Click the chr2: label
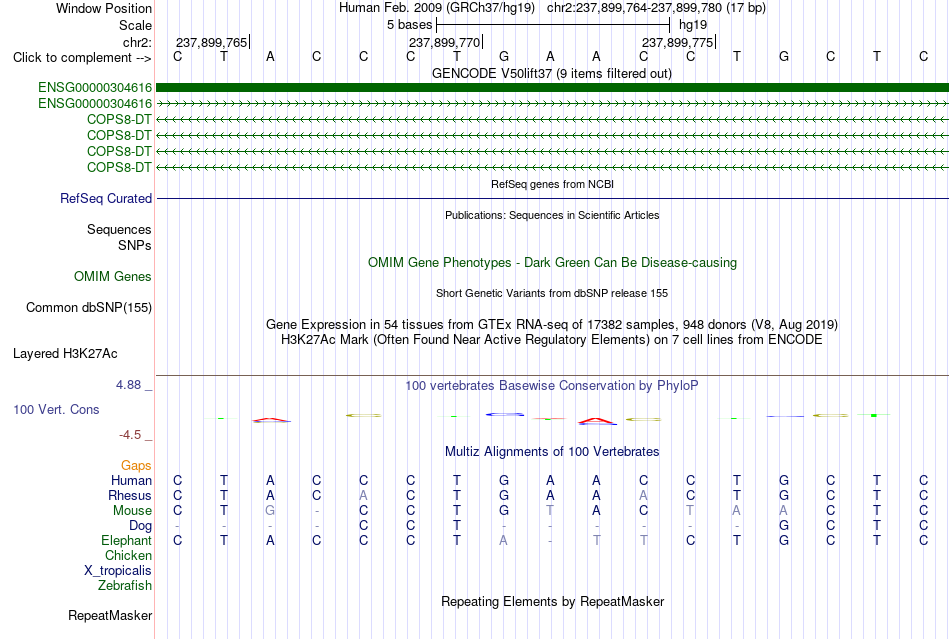The width and height of the screenshot is (950, 639). tap(137, 42)
